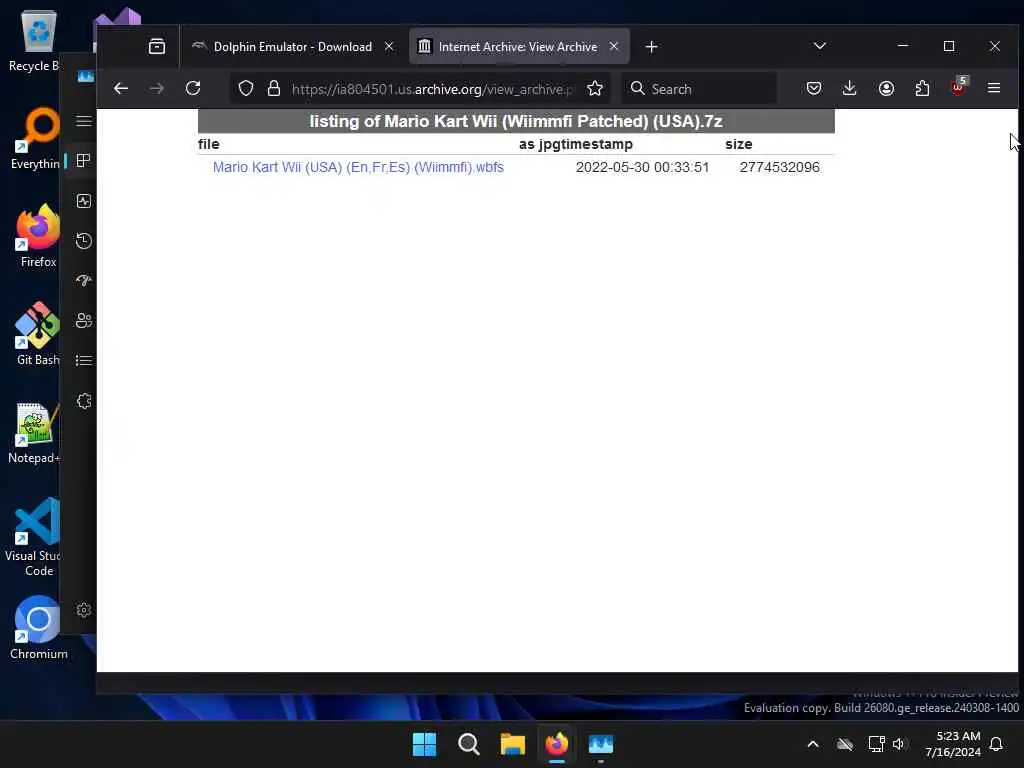Select the Git Bash desktop shortcut
This screenshot has height=768, width=1024.
click(x=37, y=334)
